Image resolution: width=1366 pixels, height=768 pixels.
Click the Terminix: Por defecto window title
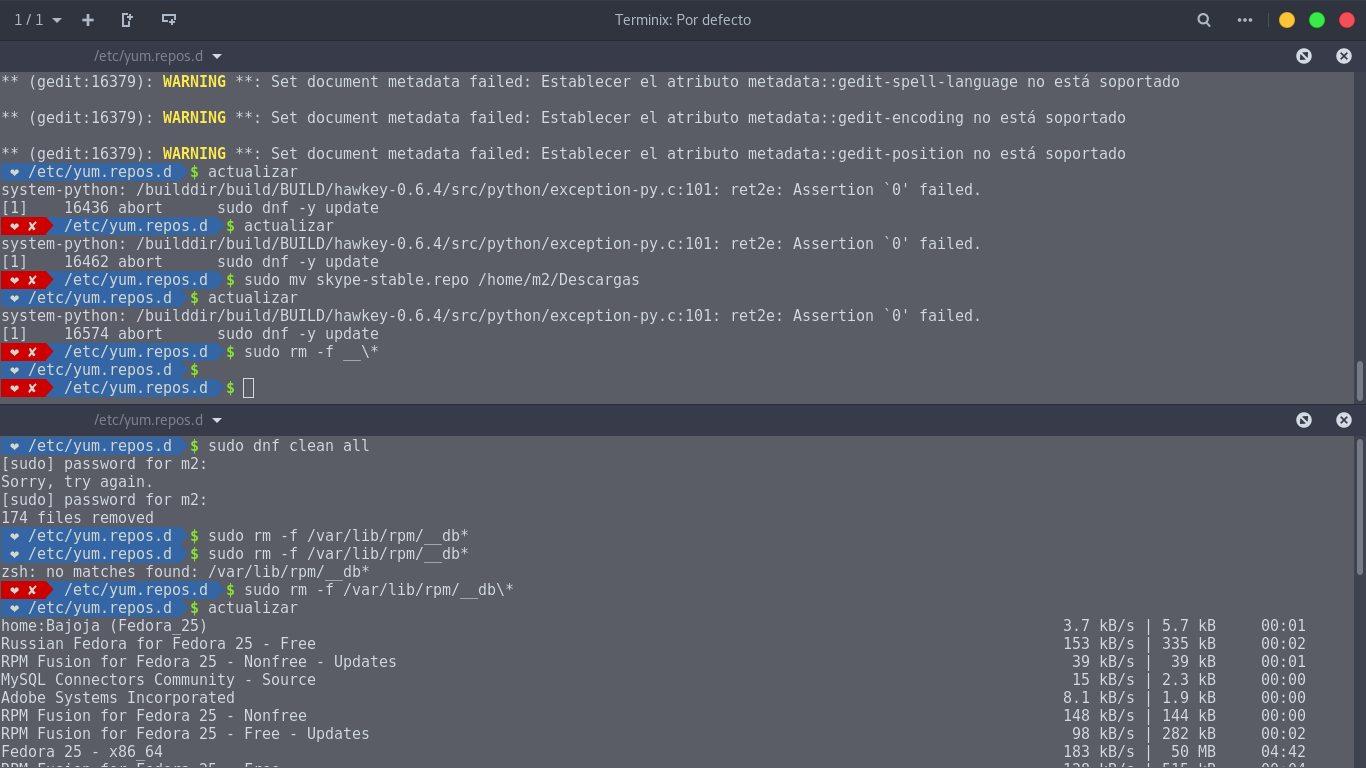[x=683, y=20]
